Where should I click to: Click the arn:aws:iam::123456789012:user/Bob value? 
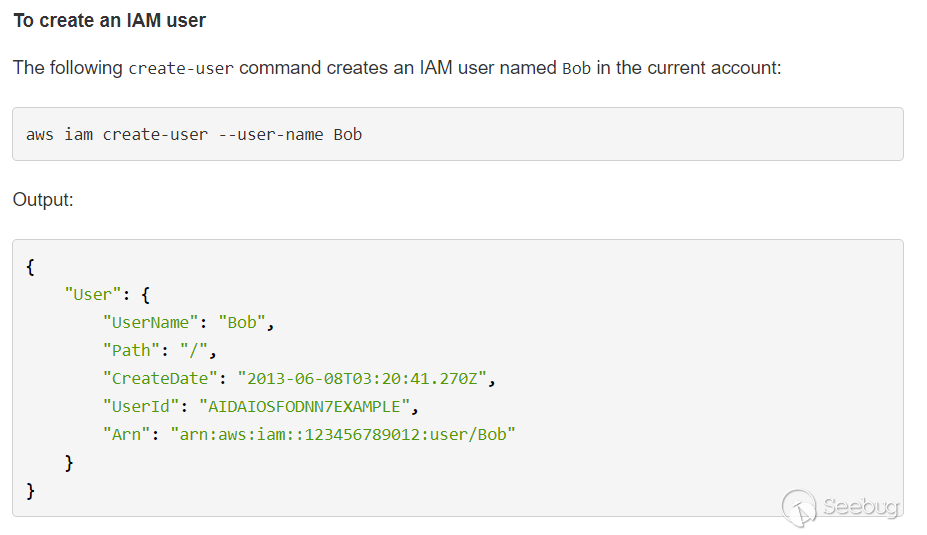pyautogui.click(x=342, y=435)
